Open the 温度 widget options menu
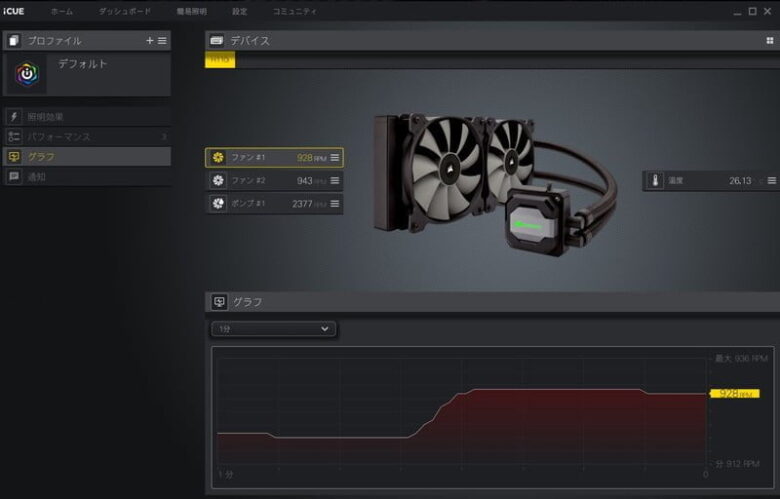Viewport: 780px width, 499px height. pyautogui.click(x=772, y=181)
